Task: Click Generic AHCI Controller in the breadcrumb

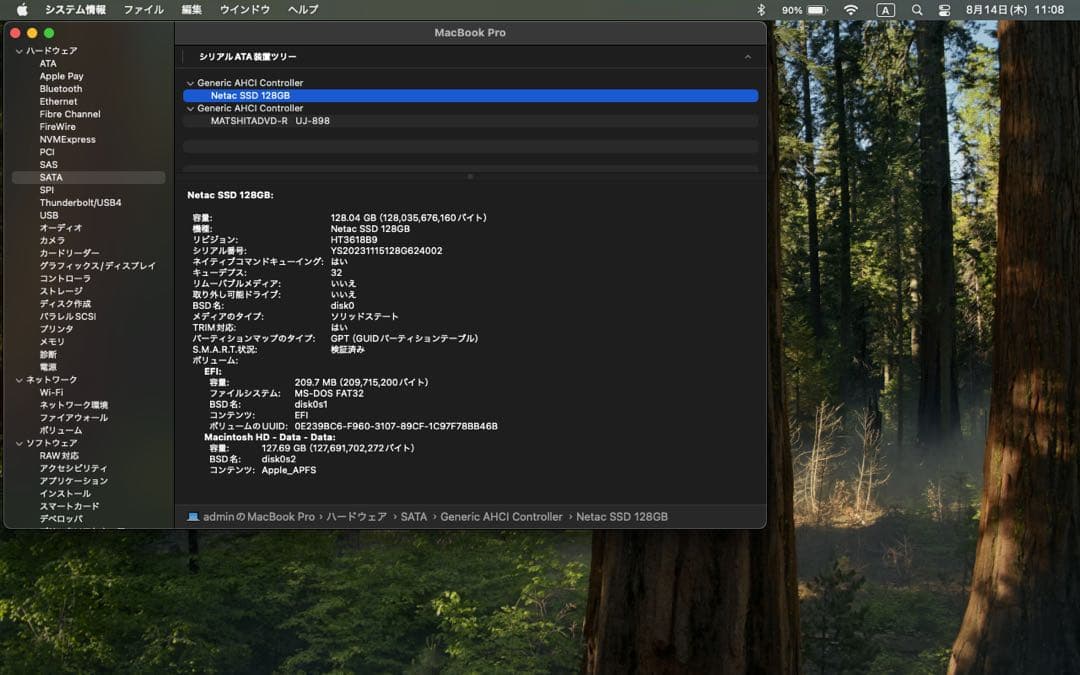Action: tap(500, 516)
